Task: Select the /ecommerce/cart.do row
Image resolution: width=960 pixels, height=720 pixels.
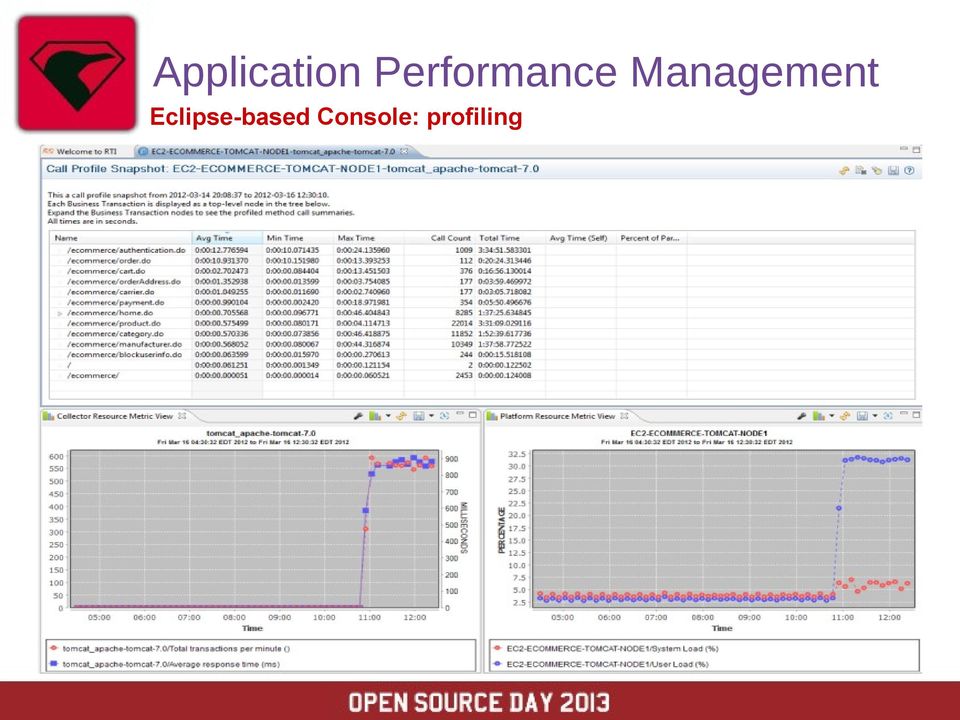Action: pos(482,271)
